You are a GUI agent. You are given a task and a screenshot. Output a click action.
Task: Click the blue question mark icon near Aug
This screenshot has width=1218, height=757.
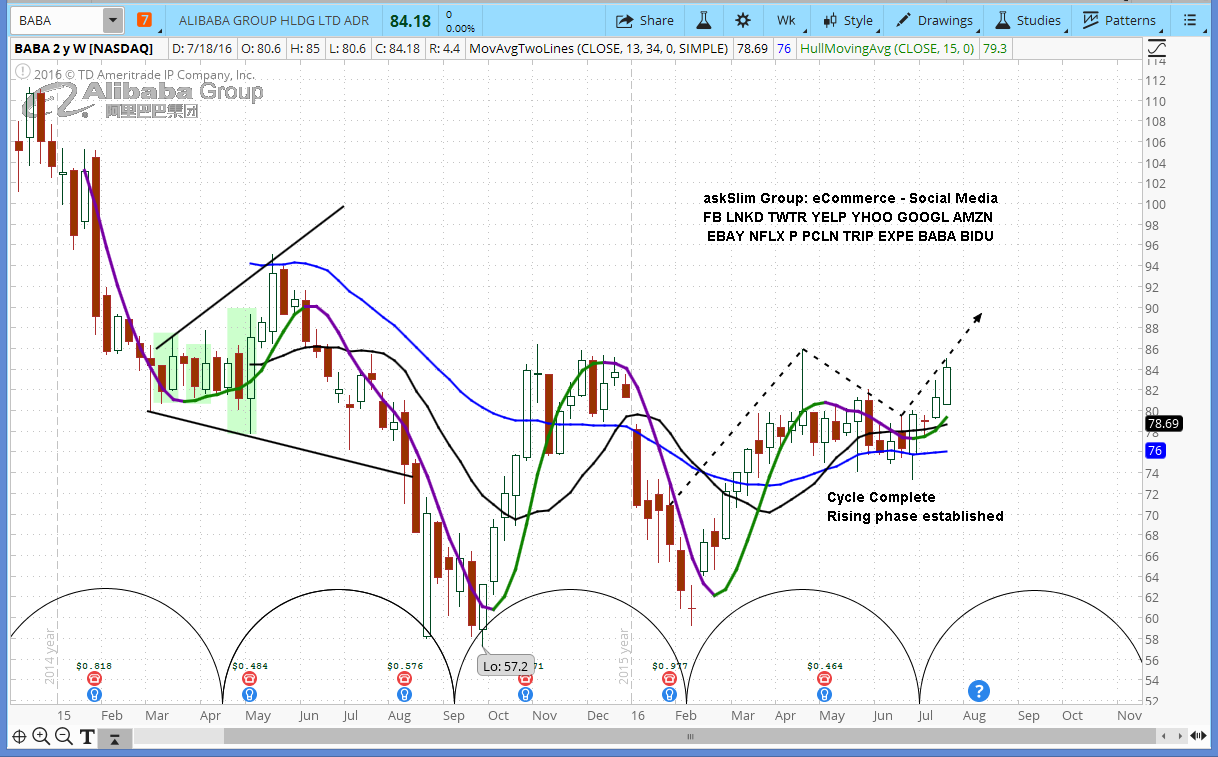click(x=978, y=690)
